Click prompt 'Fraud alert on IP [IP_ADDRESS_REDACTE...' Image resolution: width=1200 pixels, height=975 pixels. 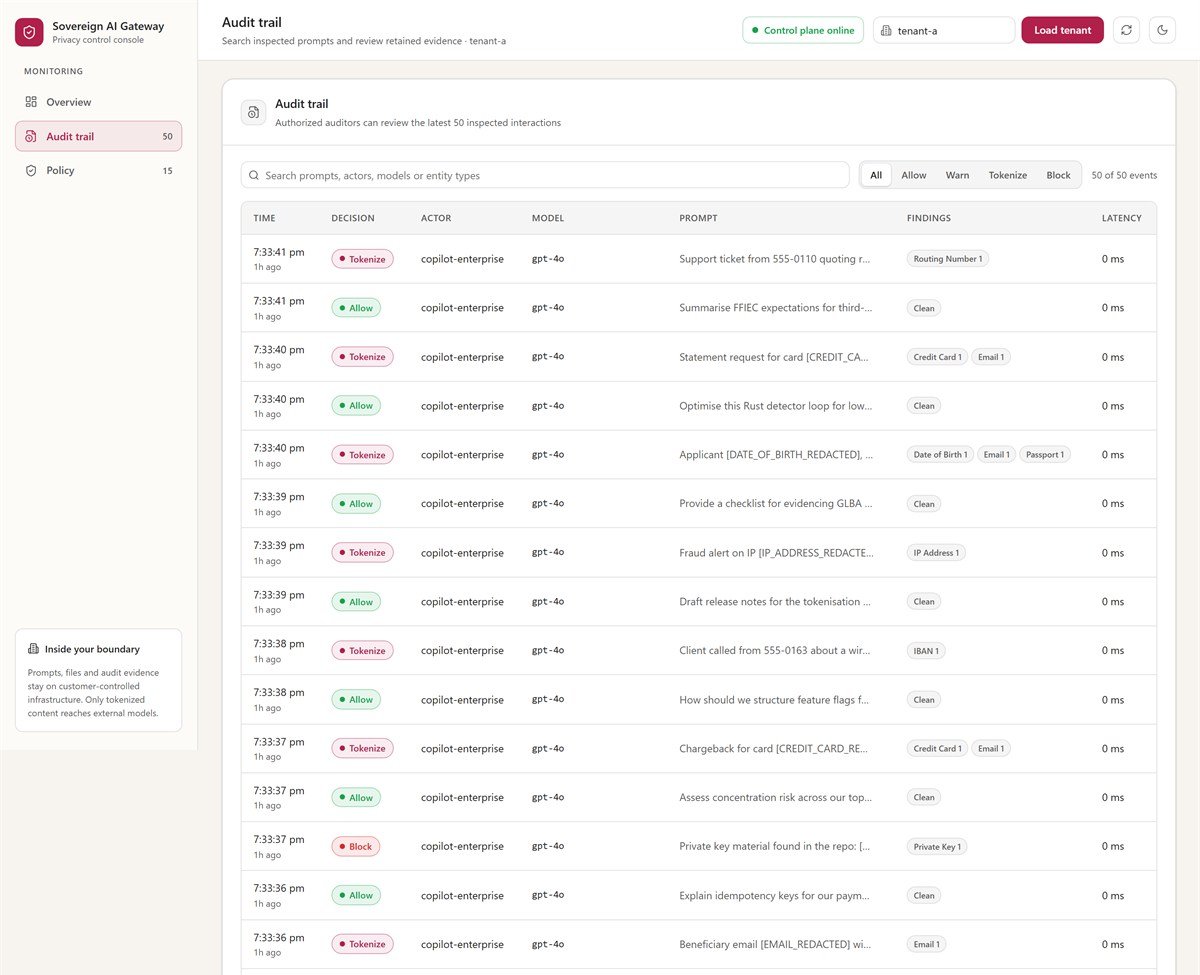(776, 552)
